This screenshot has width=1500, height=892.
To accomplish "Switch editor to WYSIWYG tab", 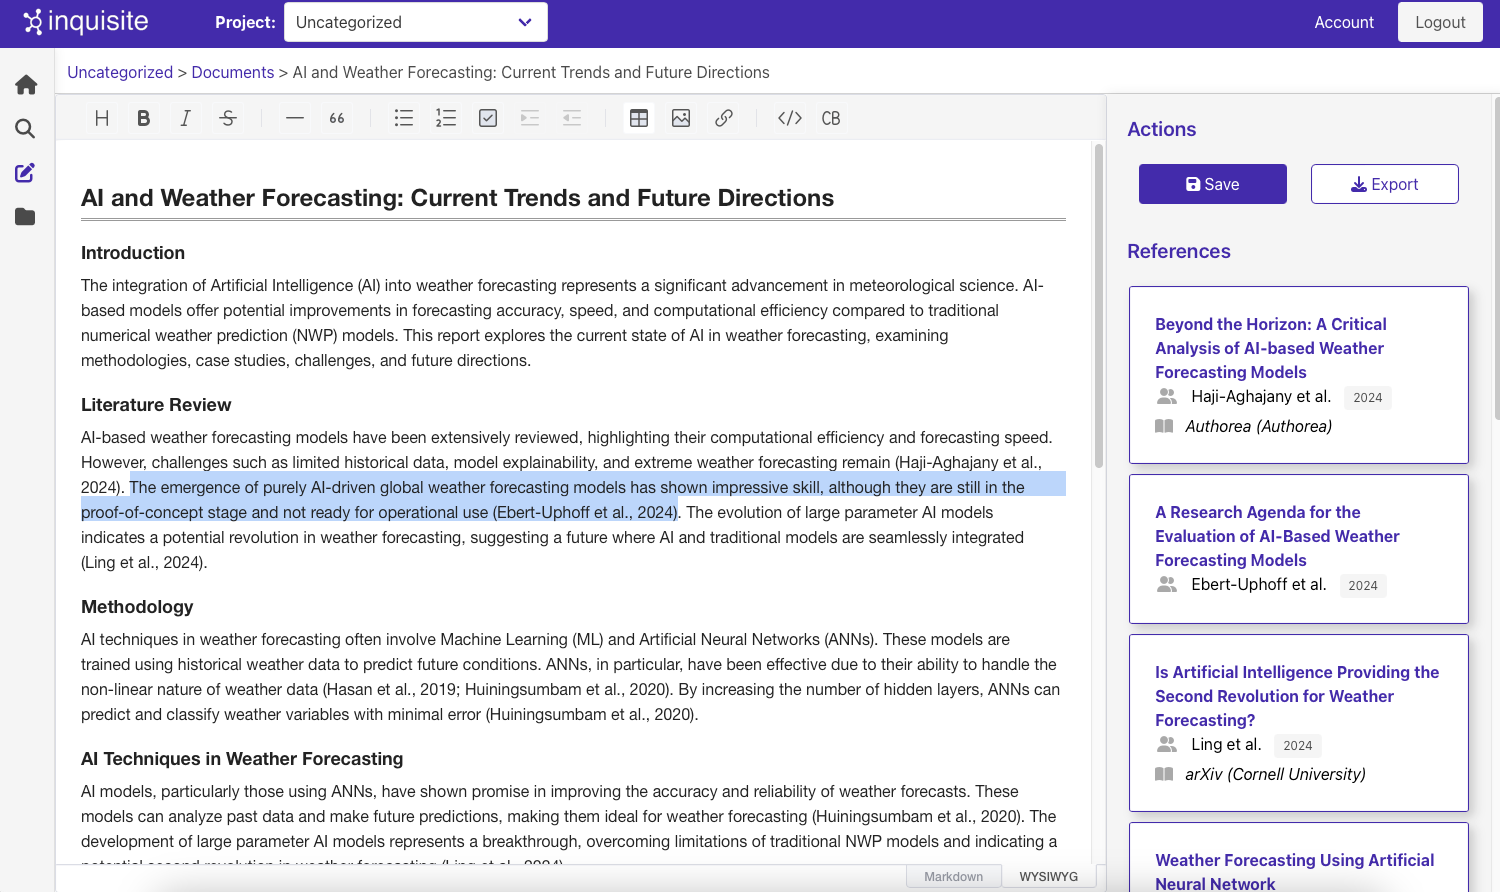I will pos(1049,877).
